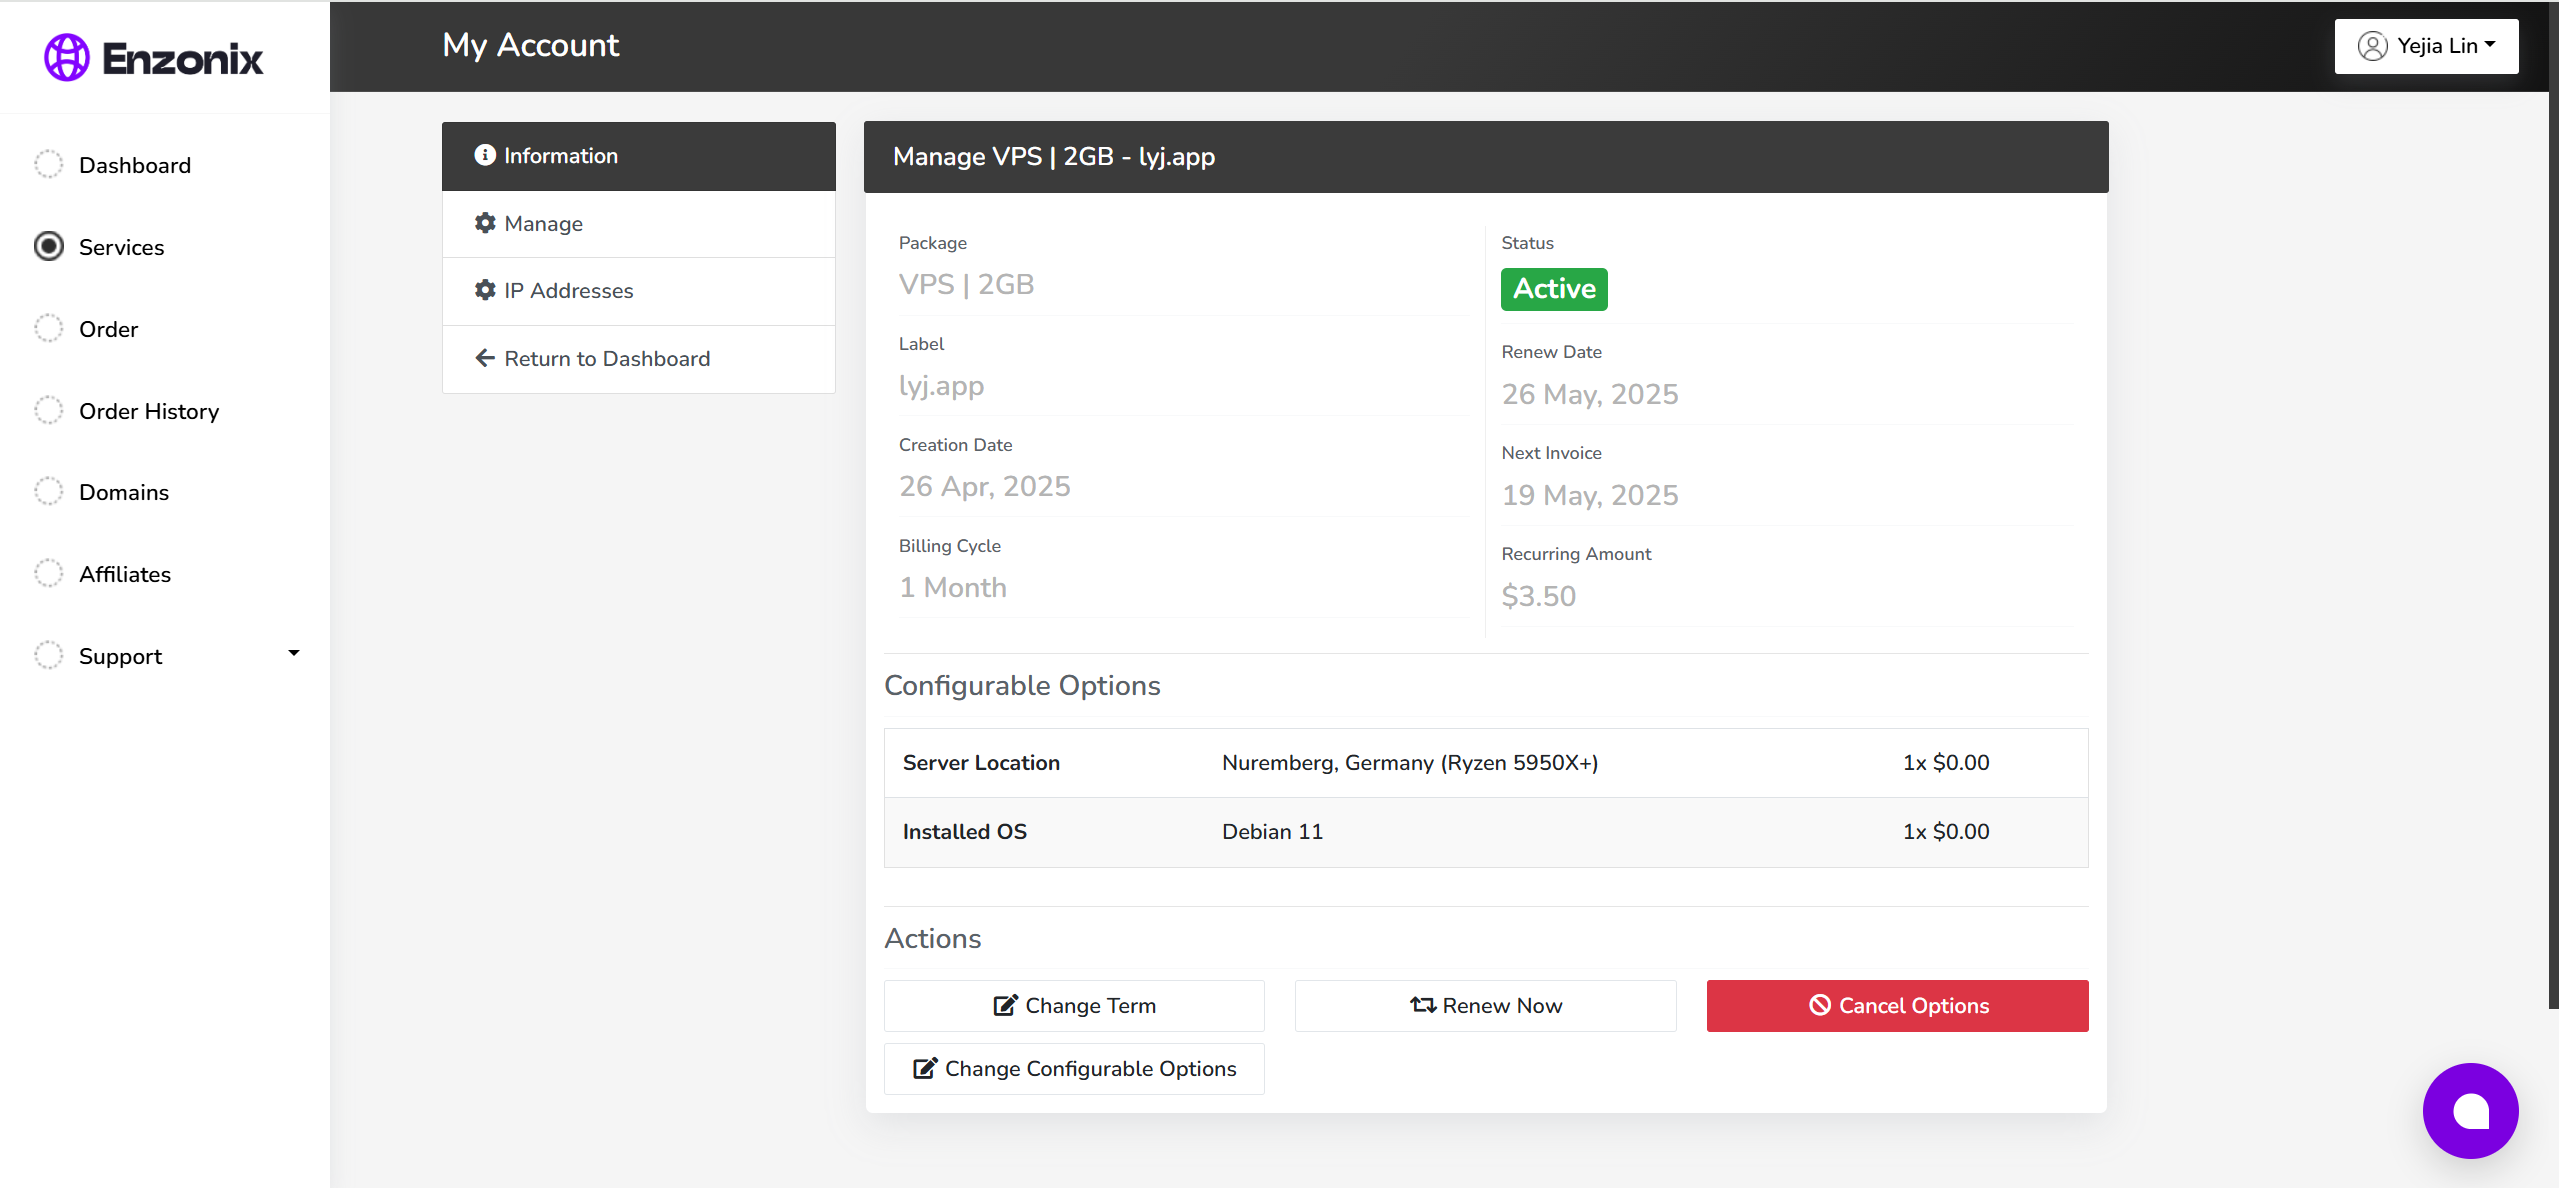Click the 'VPS | 2GB' package value
The height and width of the screenshot is (1188, 2559).
[966, 284]
